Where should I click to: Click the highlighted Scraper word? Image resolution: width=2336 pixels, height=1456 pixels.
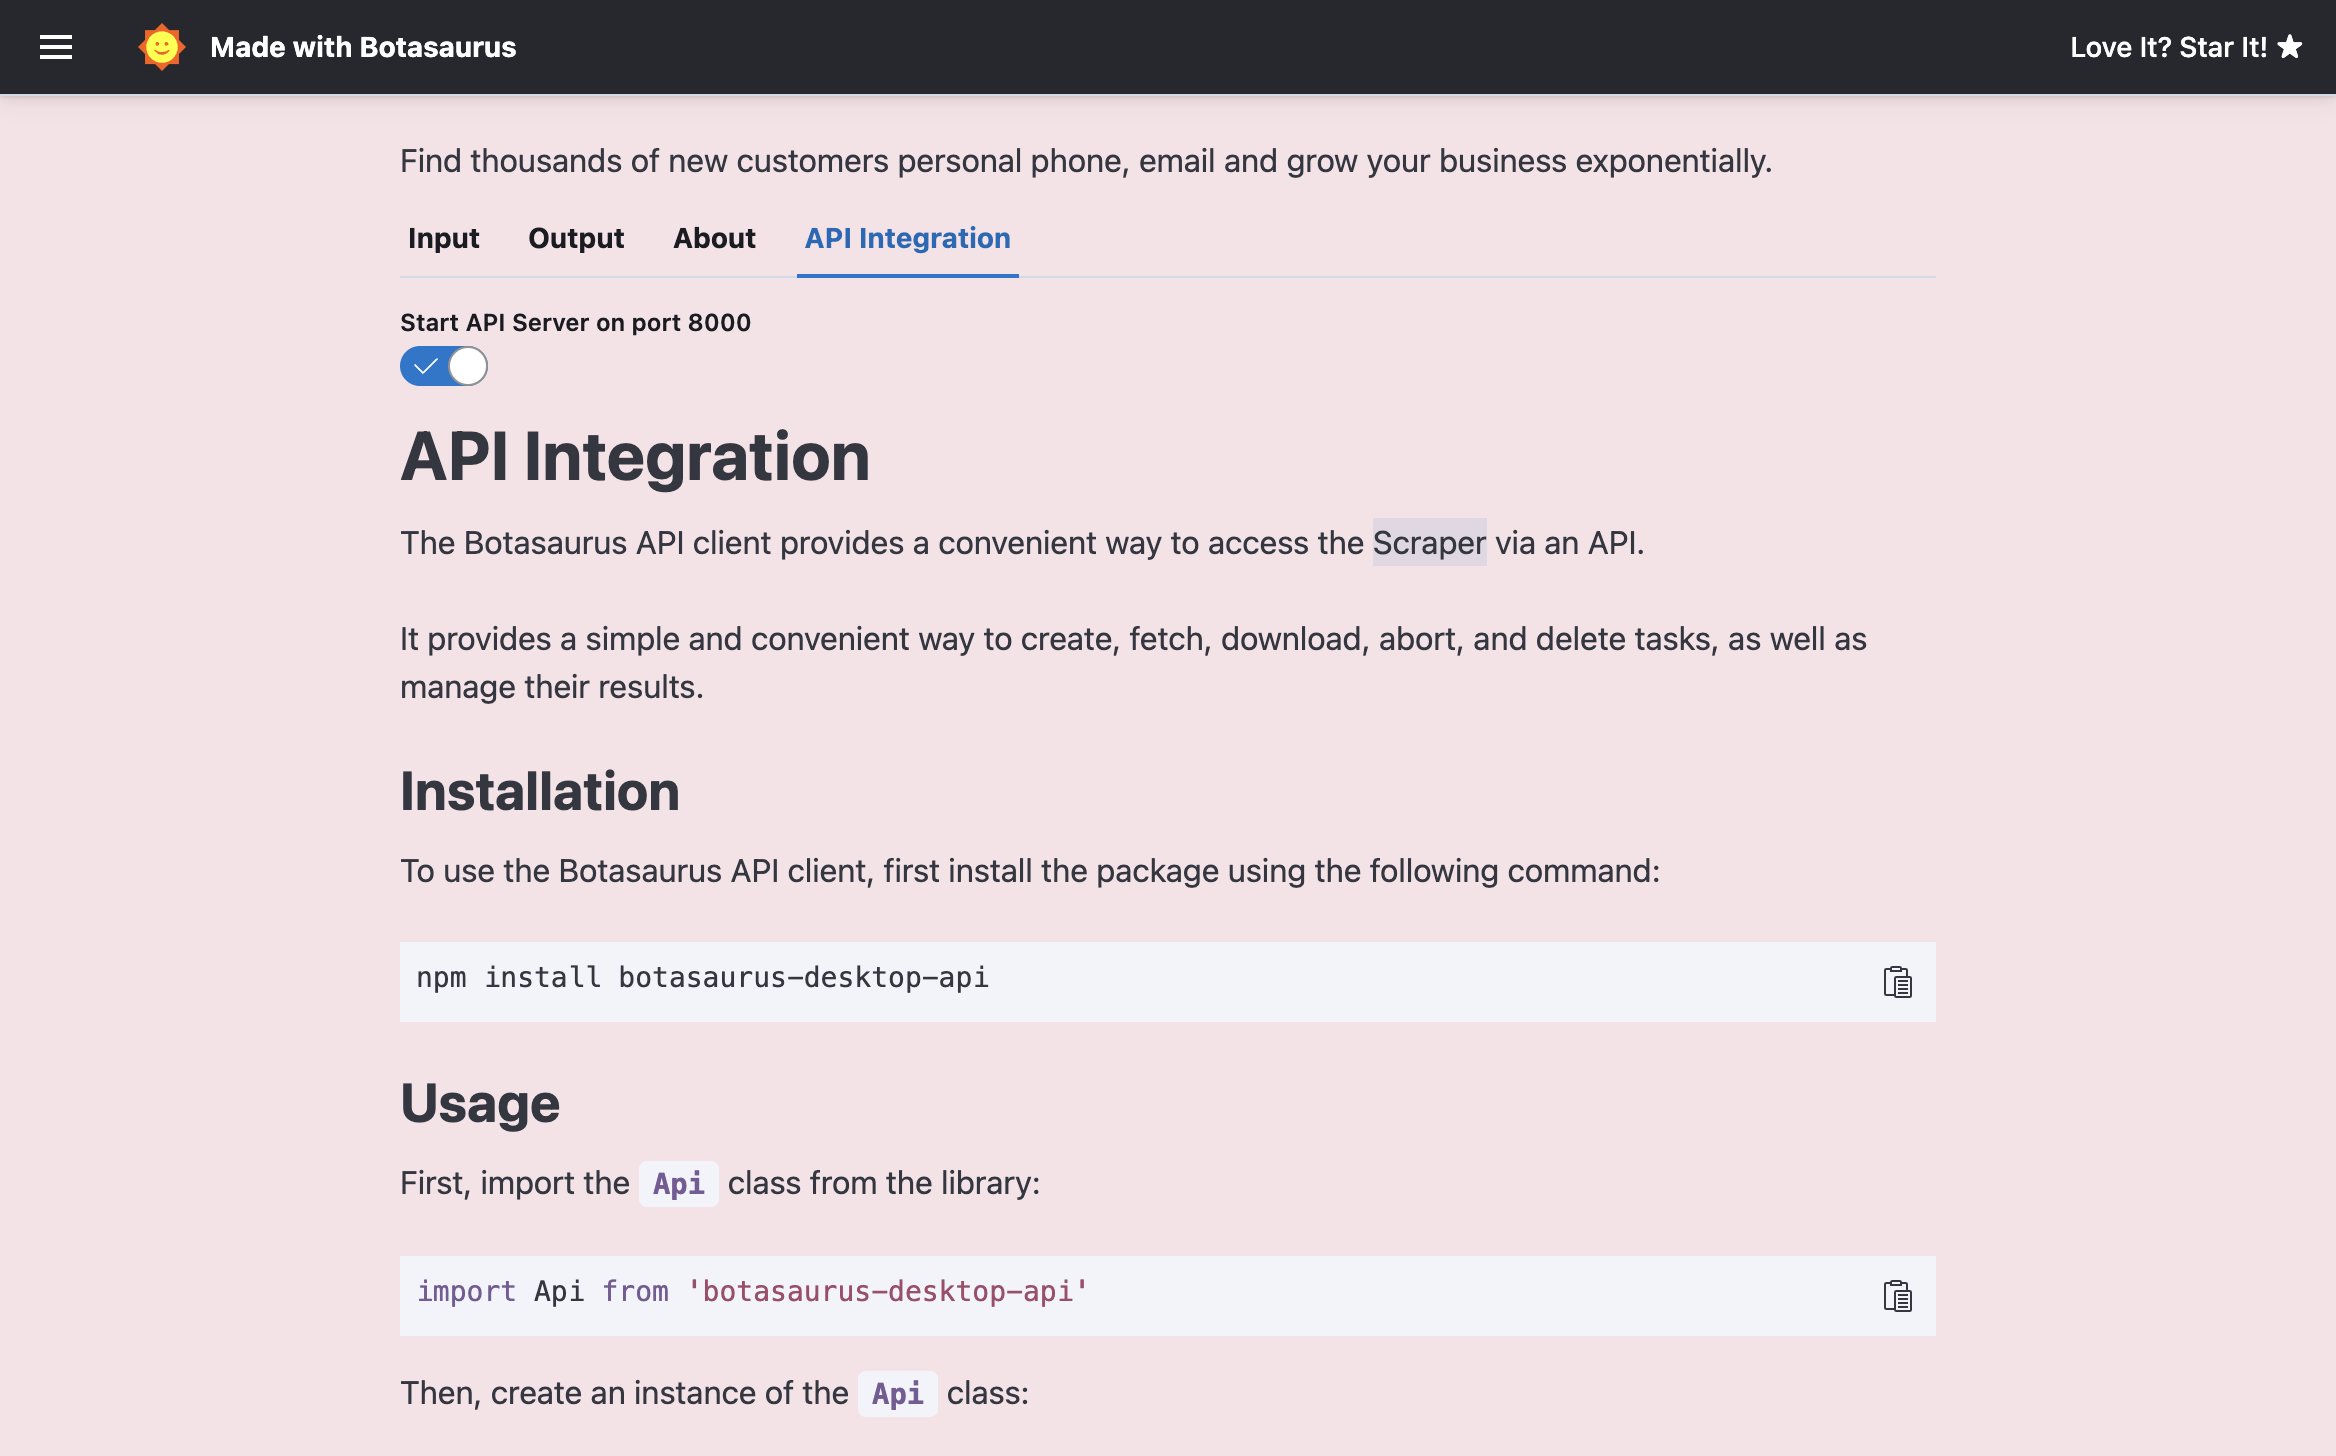point(1429,542)
